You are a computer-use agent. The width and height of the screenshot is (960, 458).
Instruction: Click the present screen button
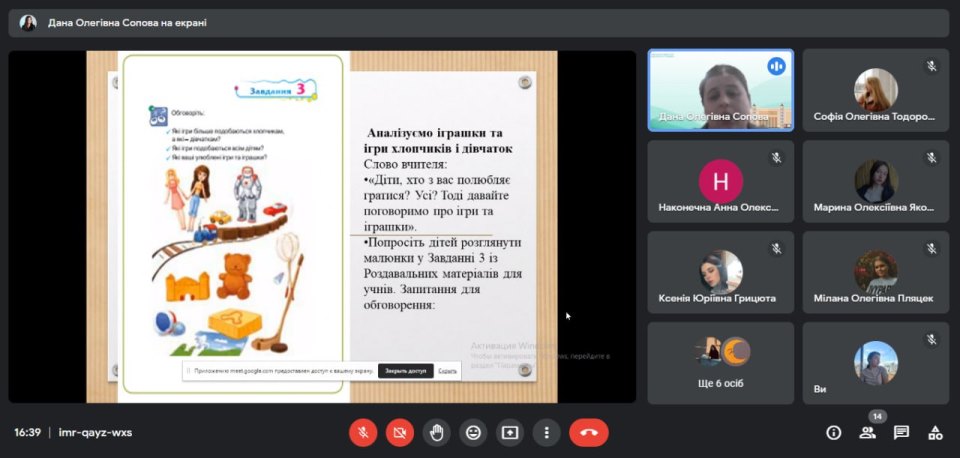point(510,433)
